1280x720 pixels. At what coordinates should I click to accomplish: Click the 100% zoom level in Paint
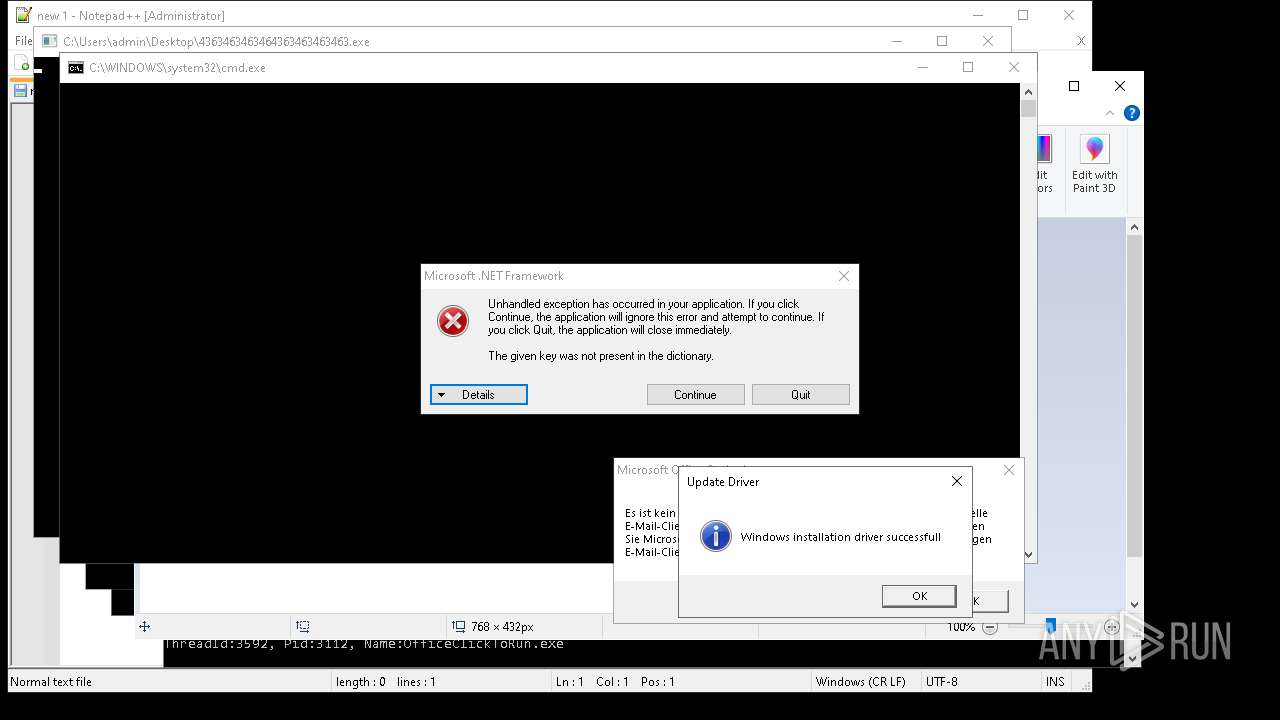tap(961, 627)
